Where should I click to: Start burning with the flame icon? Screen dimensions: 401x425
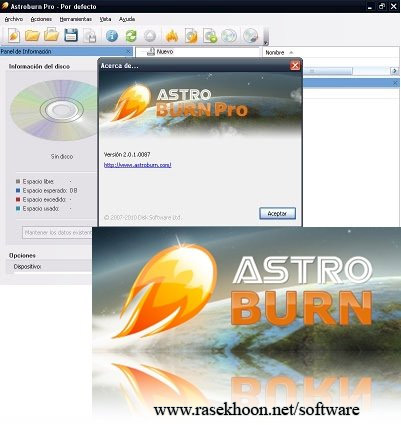(x=171, y=36)
